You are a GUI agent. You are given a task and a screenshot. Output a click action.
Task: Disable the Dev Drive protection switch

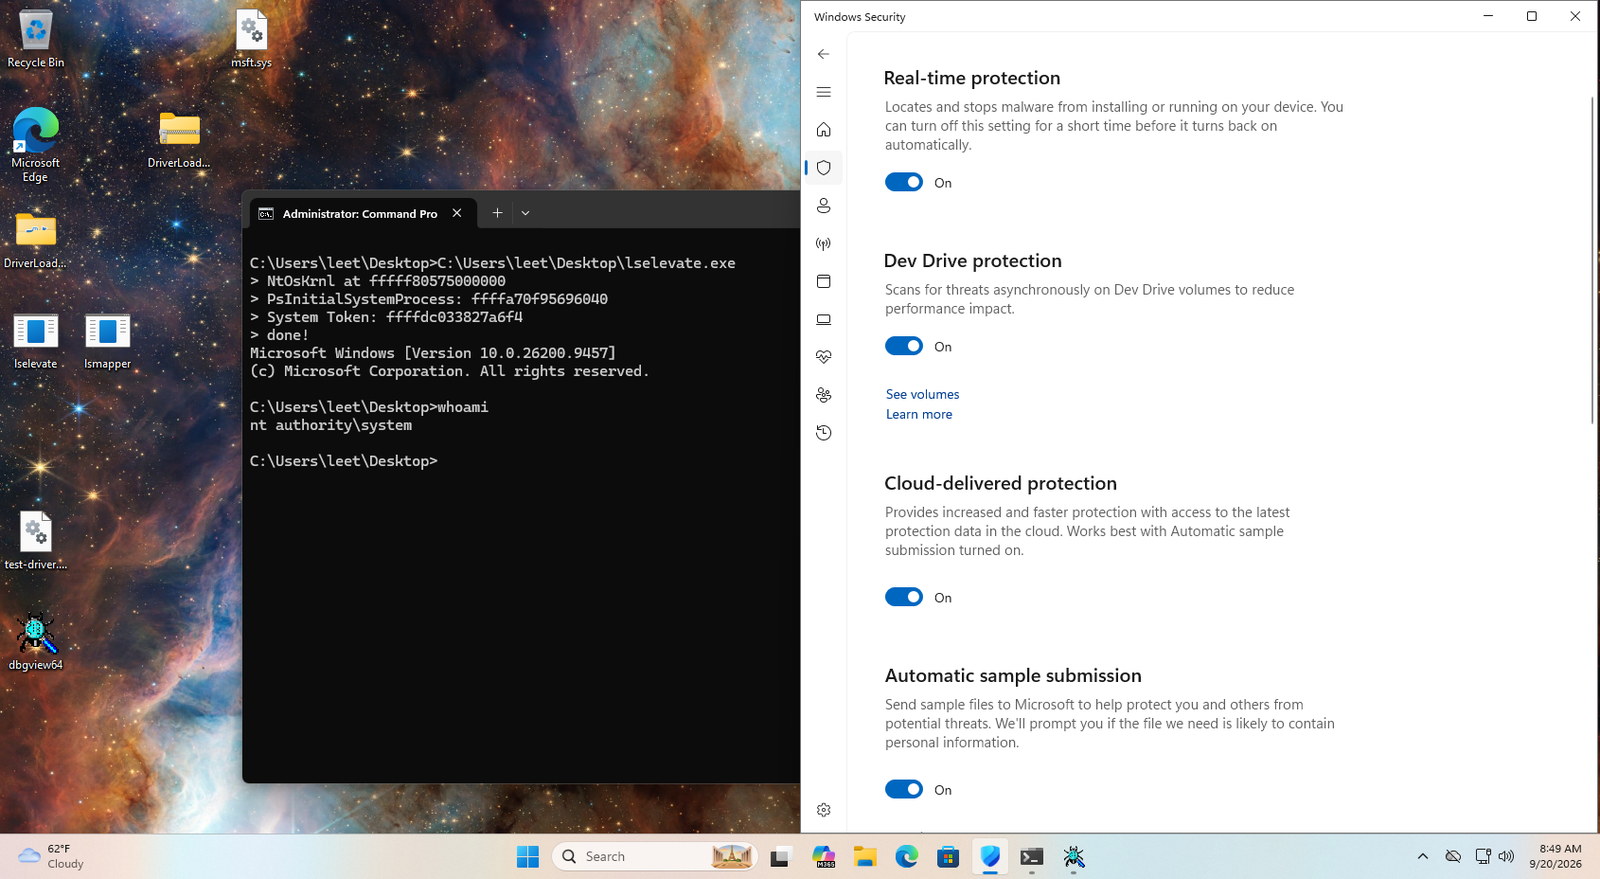coord(904,346)
